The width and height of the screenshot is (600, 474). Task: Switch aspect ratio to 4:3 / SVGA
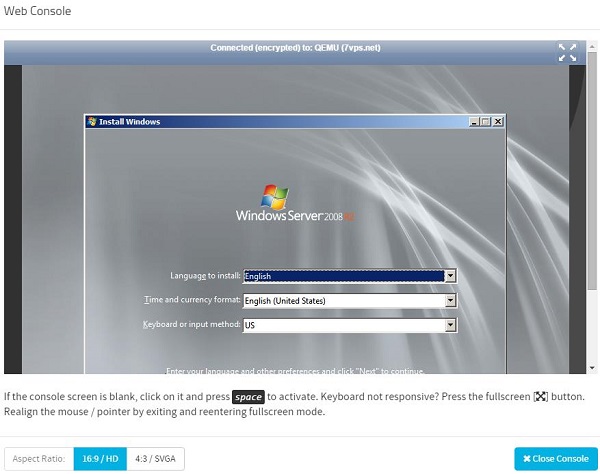155,459
